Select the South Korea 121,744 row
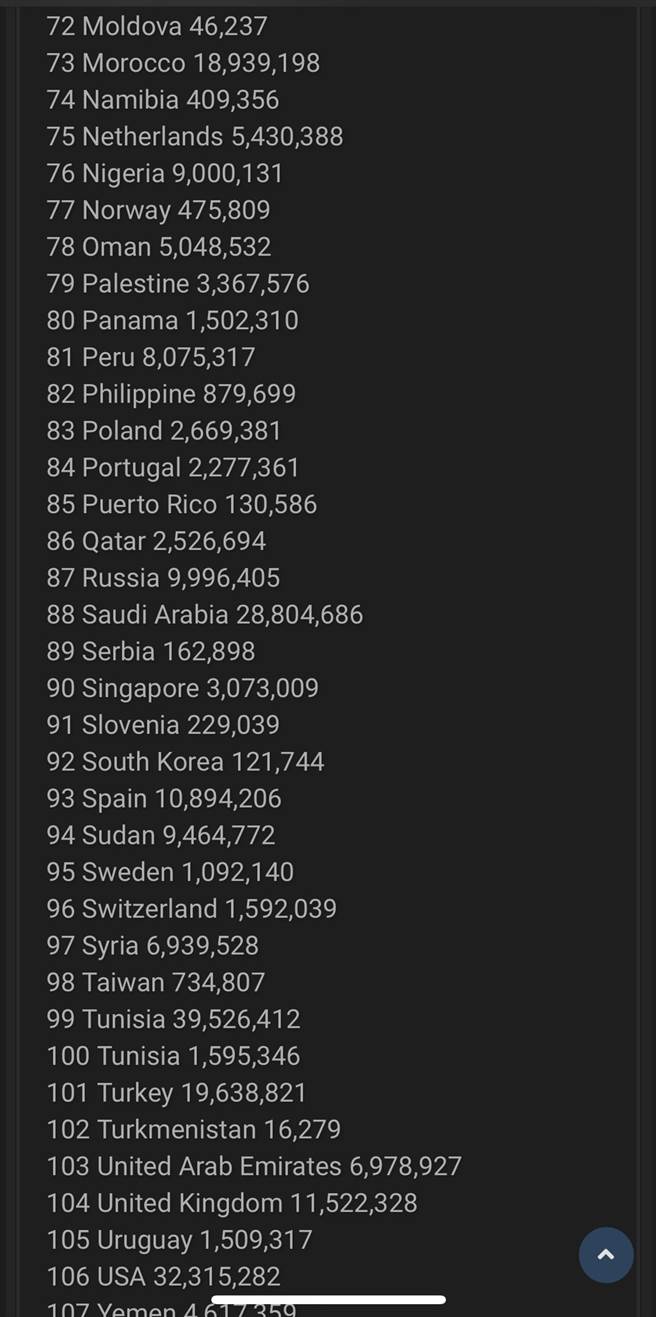Screen dimensions: 656x1317 tap(186, 762)
